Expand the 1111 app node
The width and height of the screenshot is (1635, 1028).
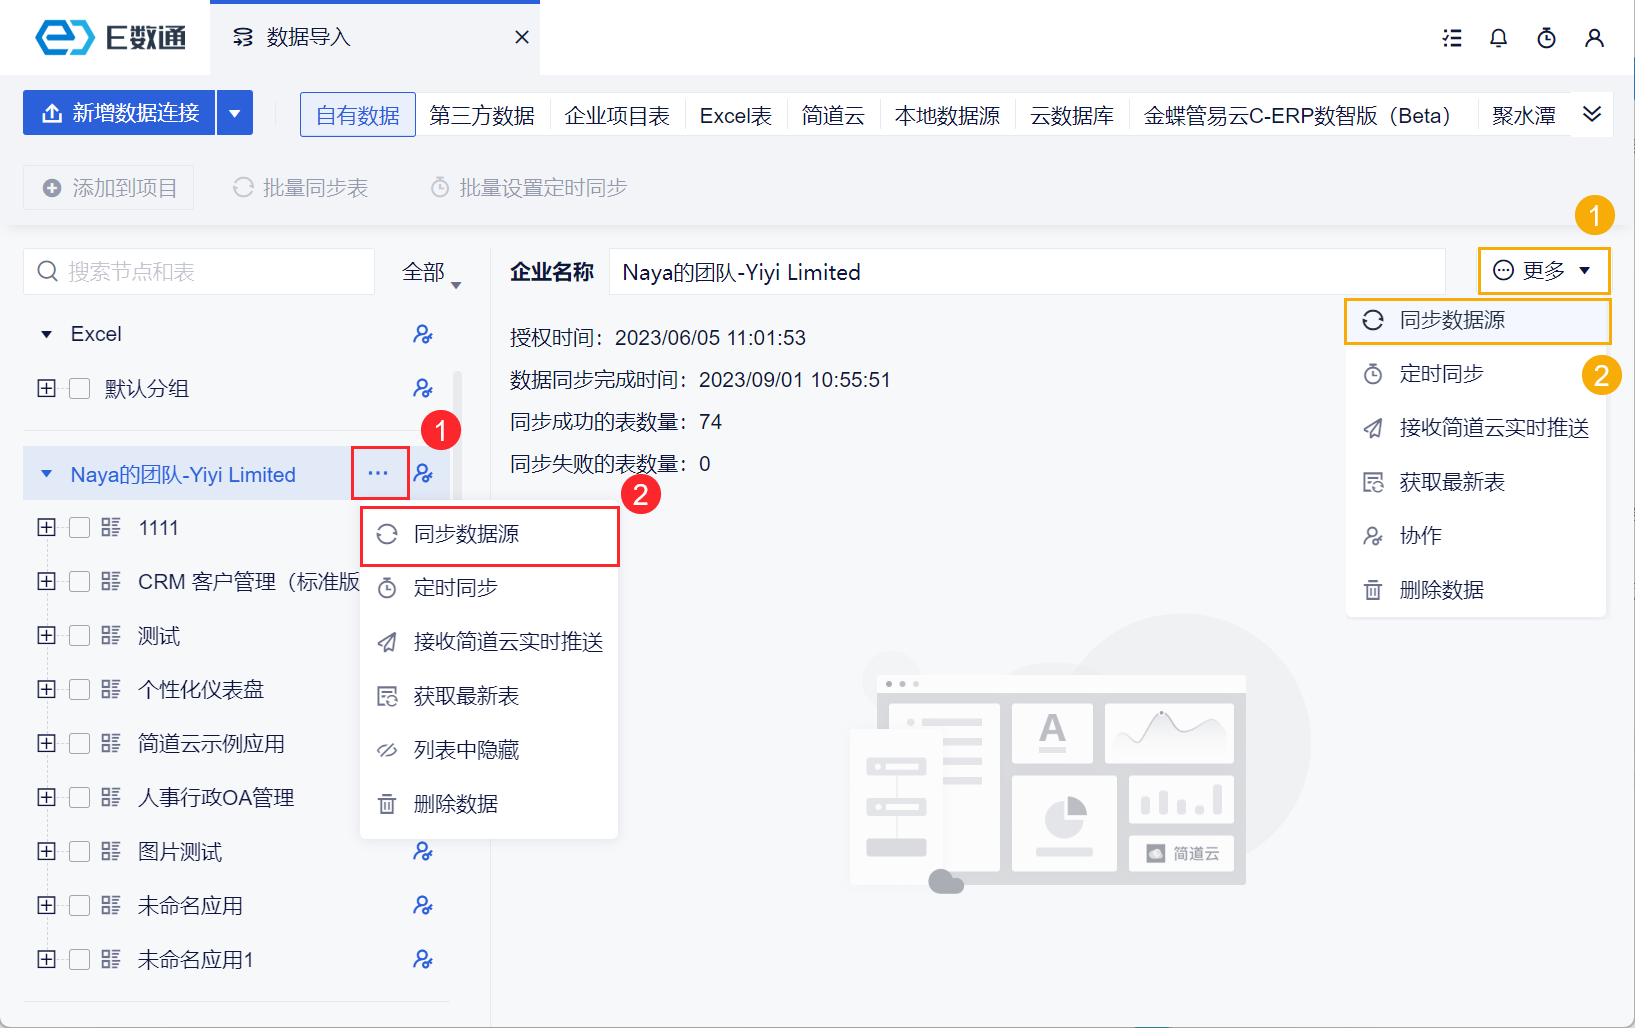pos(46,527)
